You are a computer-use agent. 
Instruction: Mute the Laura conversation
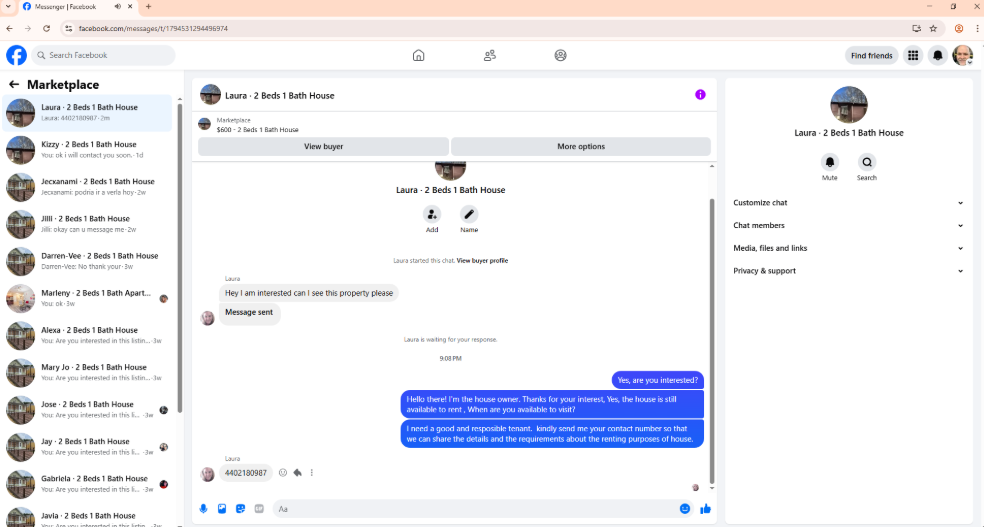click(x=830, y=162)
